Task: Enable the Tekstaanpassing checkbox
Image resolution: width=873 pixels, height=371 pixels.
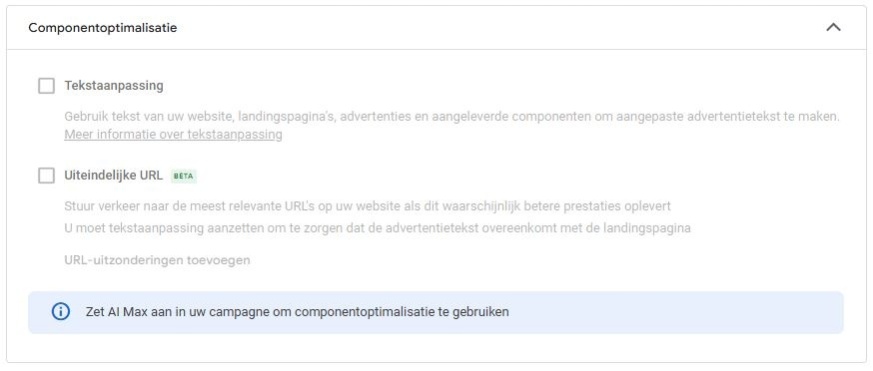Action: coord(46,86)
